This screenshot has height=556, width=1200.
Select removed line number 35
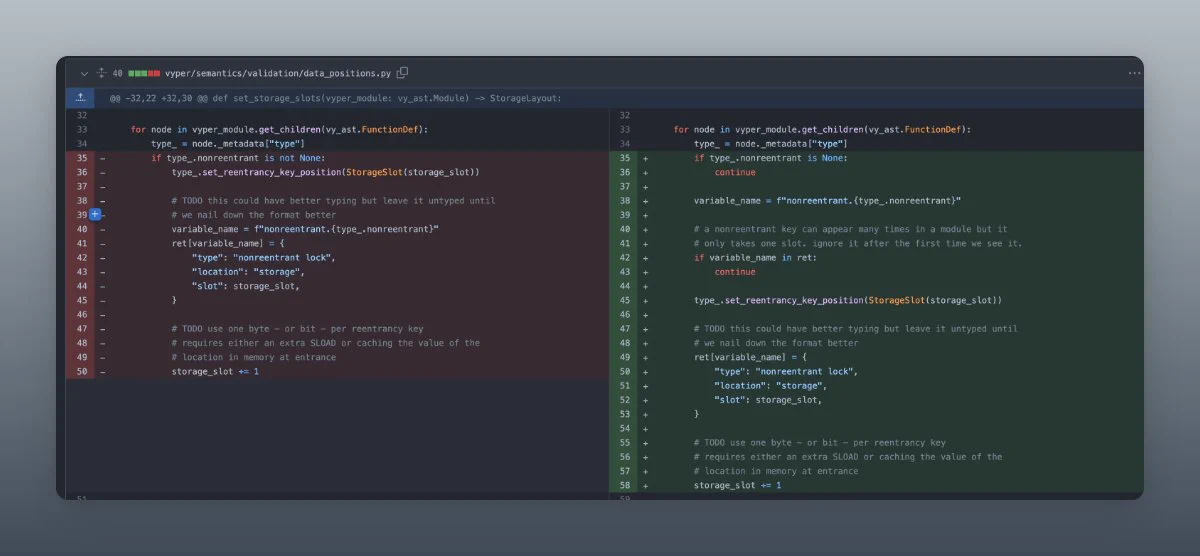point(81,158)
